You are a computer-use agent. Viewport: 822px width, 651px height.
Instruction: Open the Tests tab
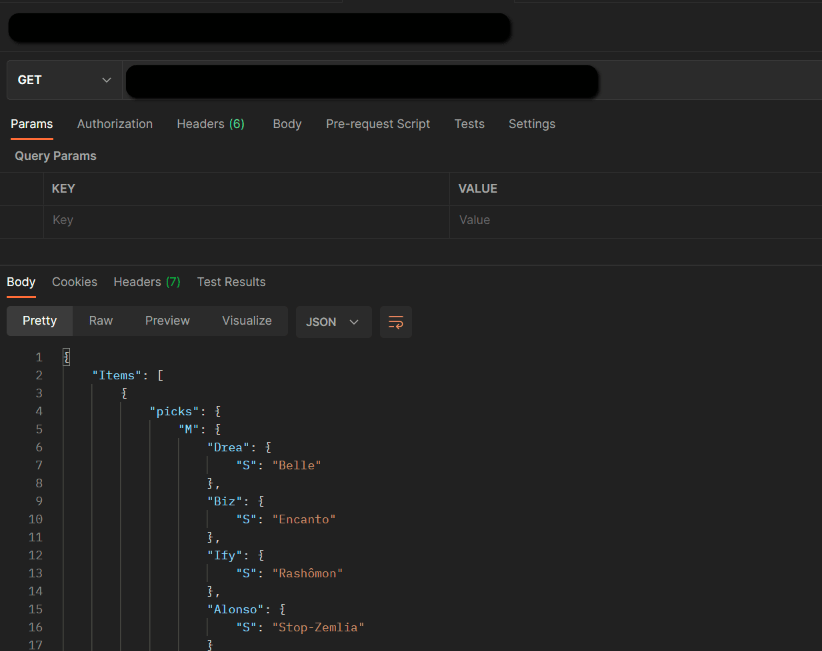point(469,124)
